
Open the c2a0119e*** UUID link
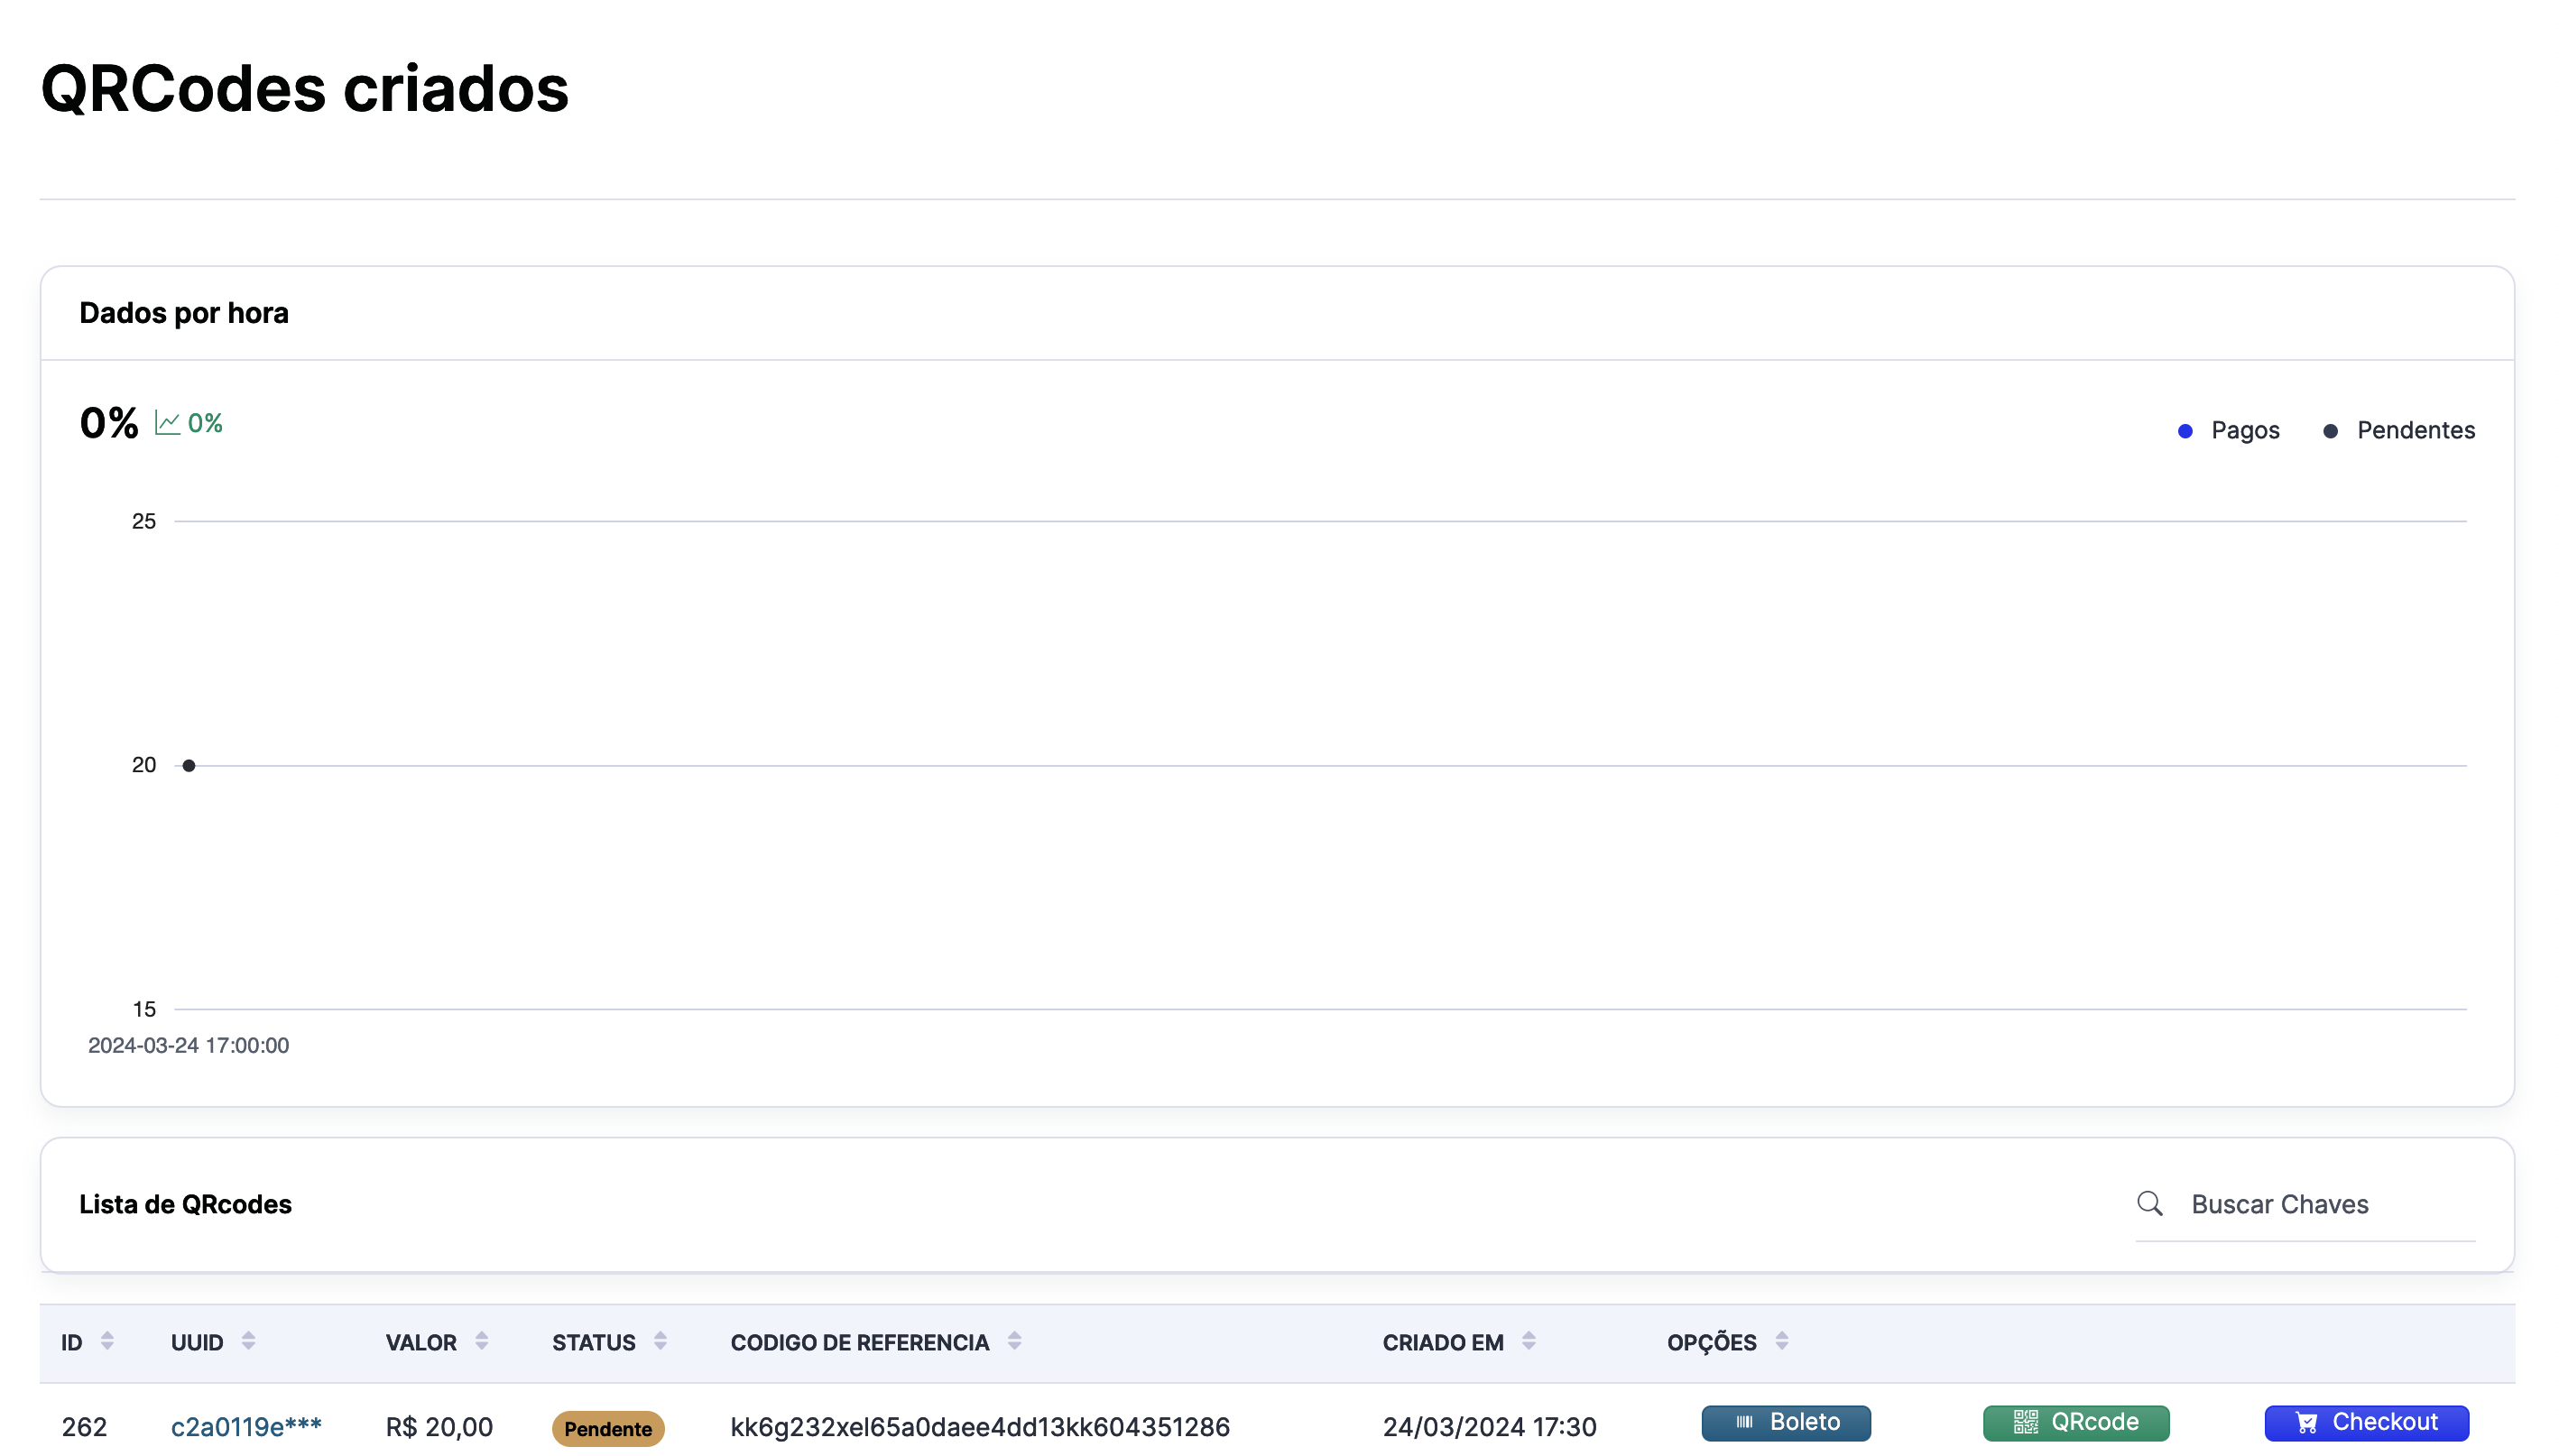tap(246, 1426)
